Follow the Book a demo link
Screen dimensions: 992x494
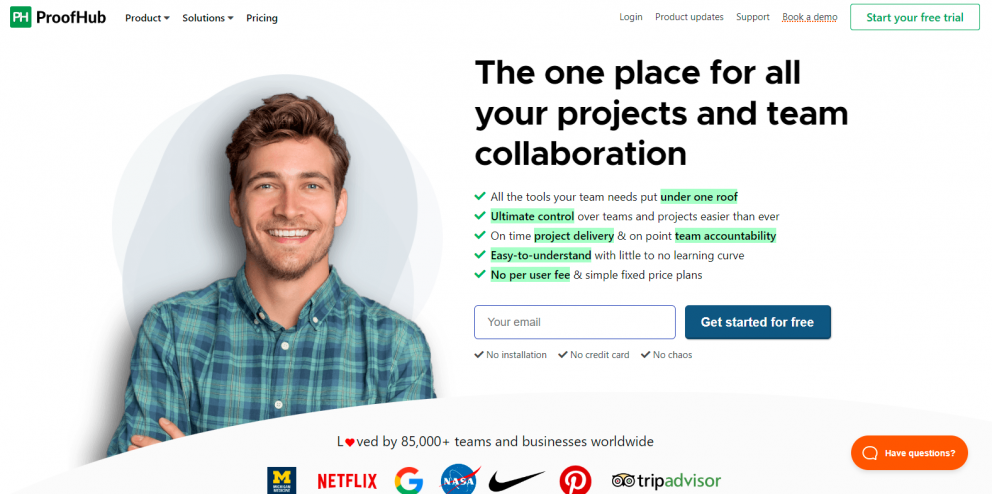pos(810,17)
